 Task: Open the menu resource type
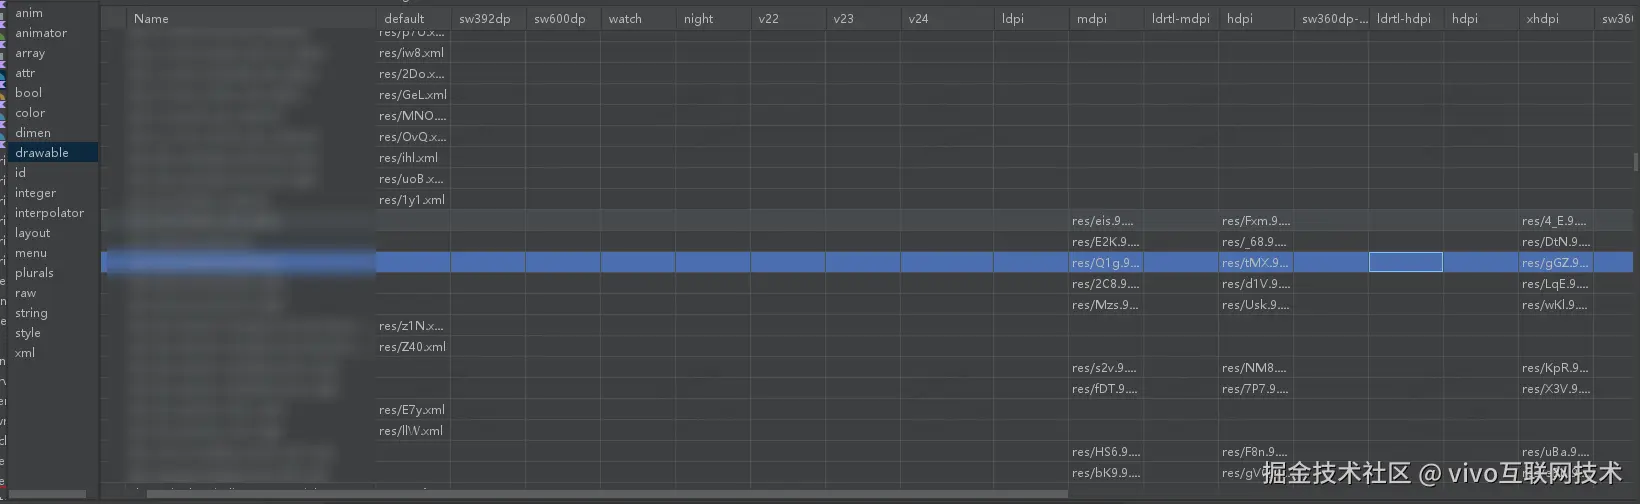pyautogui.click(x=30, y=253)
